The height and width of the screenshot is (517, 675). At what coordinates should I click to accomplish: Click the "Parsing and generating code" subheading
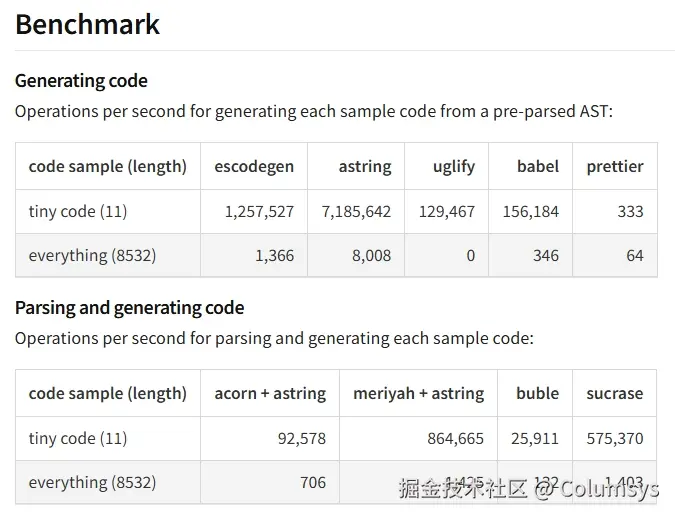tap(129, 308)
